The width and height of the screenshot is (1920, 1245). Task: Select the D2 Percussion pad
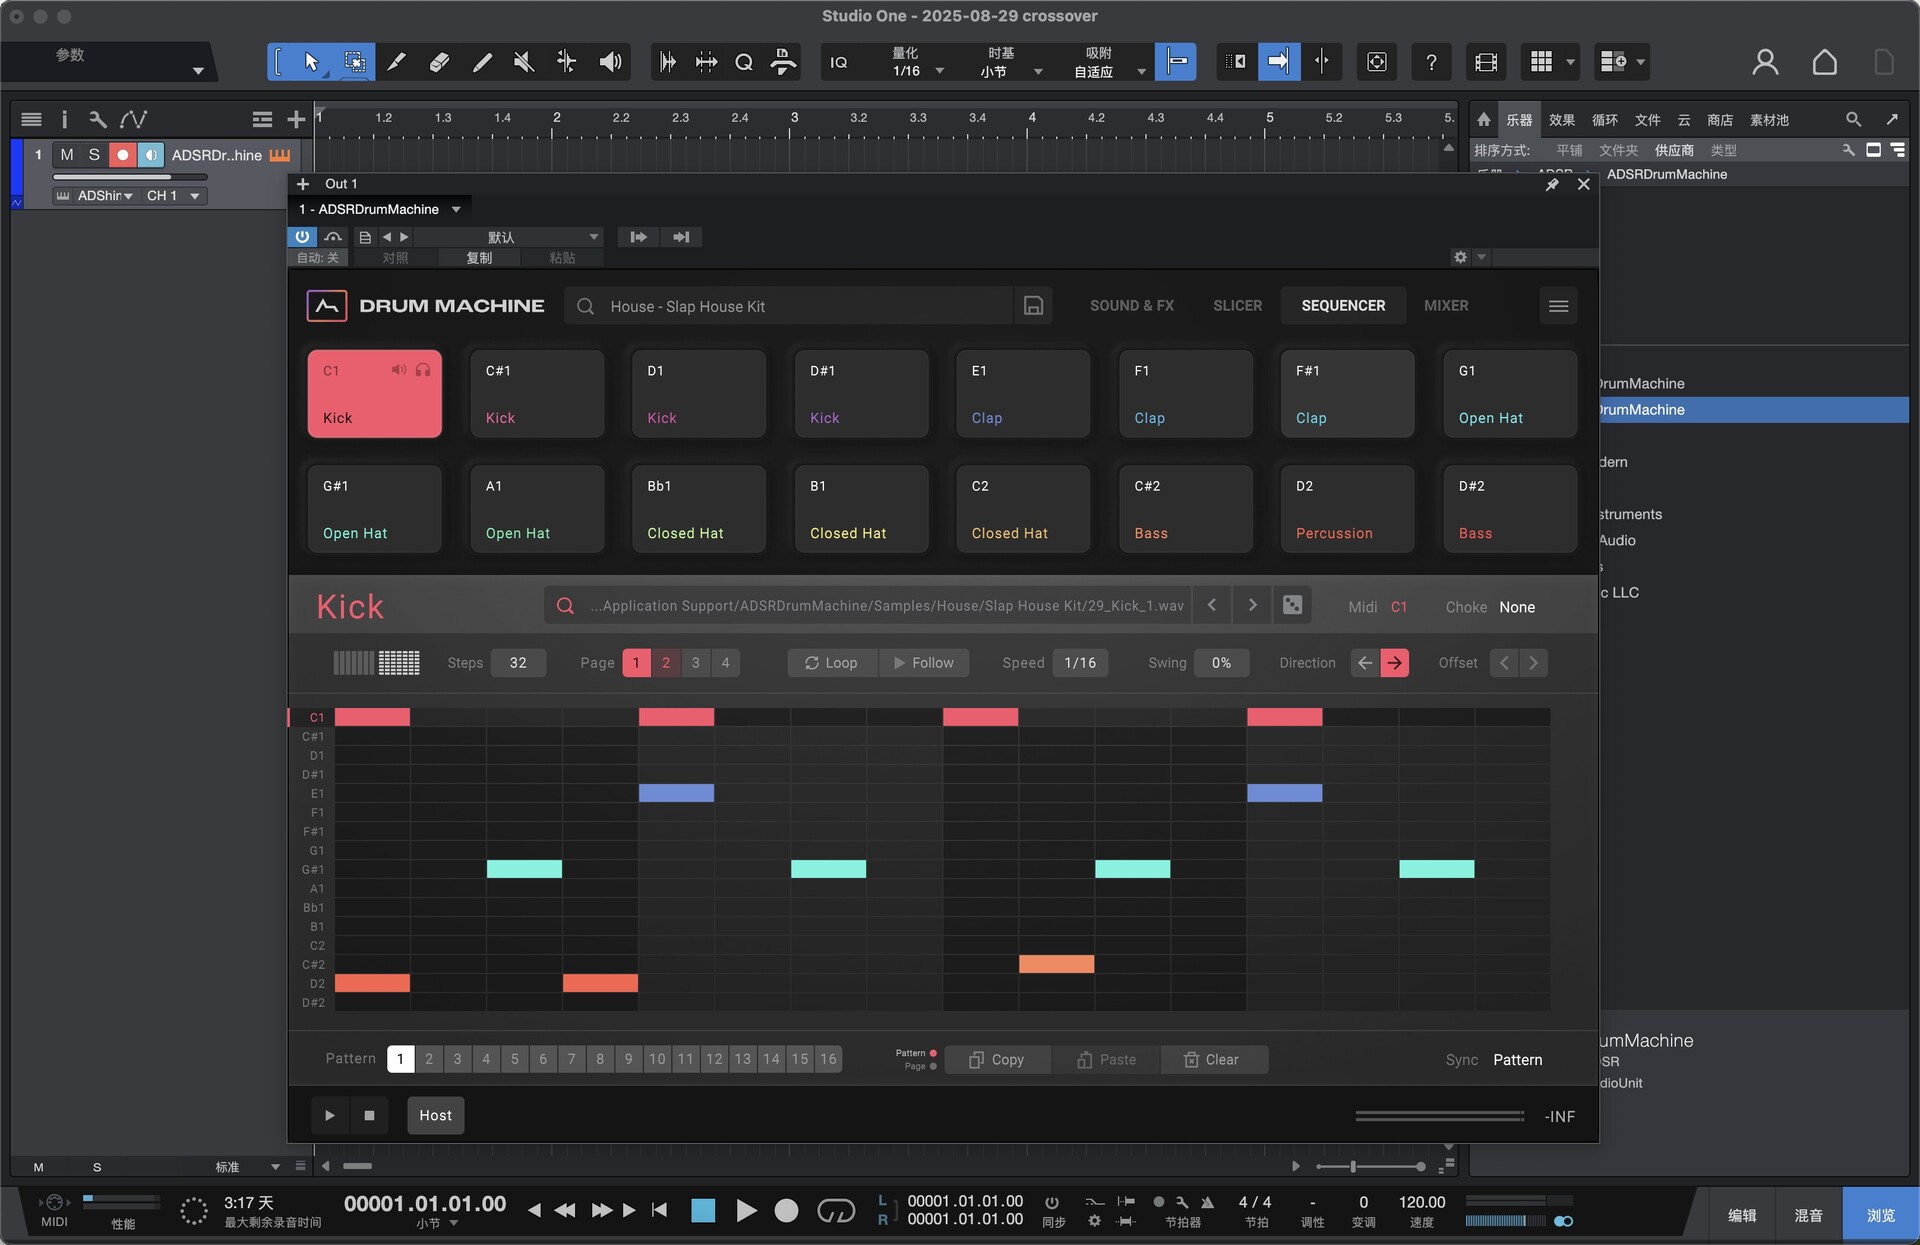pos(1347,508)
